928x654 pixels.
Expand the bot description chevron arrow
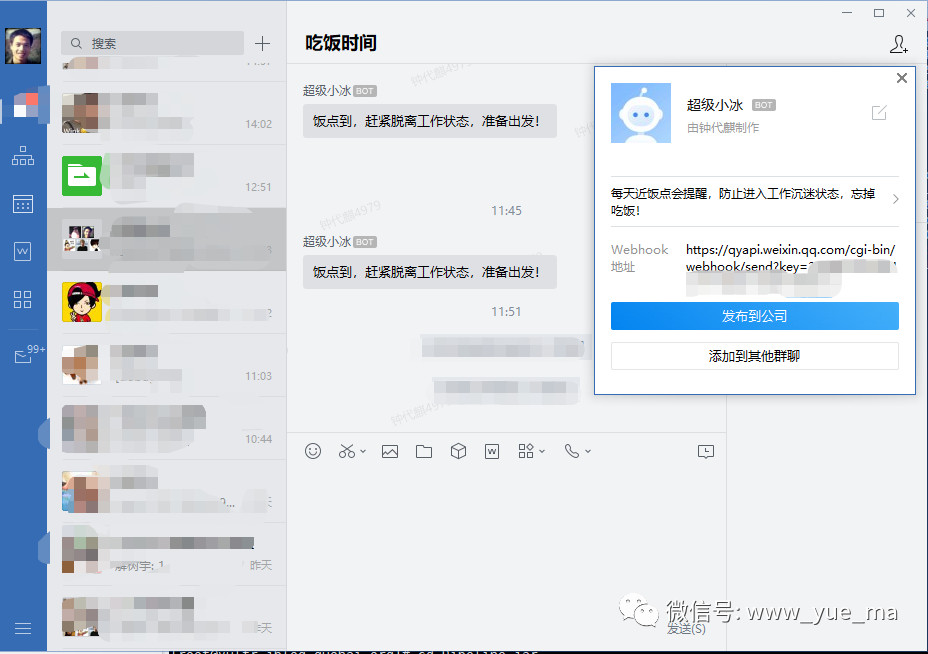point(895,199)
